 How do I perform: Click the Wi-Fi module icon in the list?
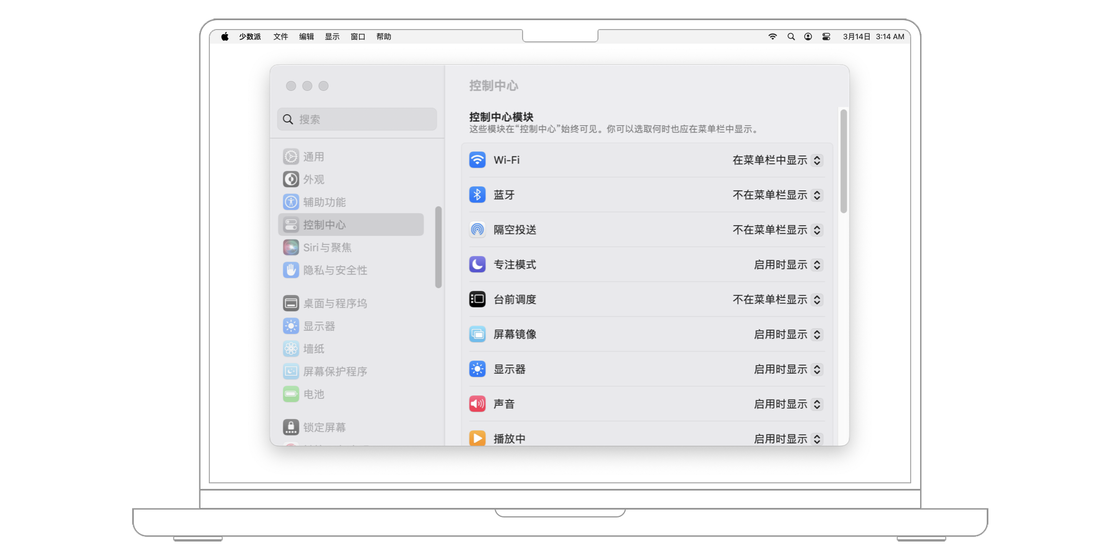click(477, 160)
